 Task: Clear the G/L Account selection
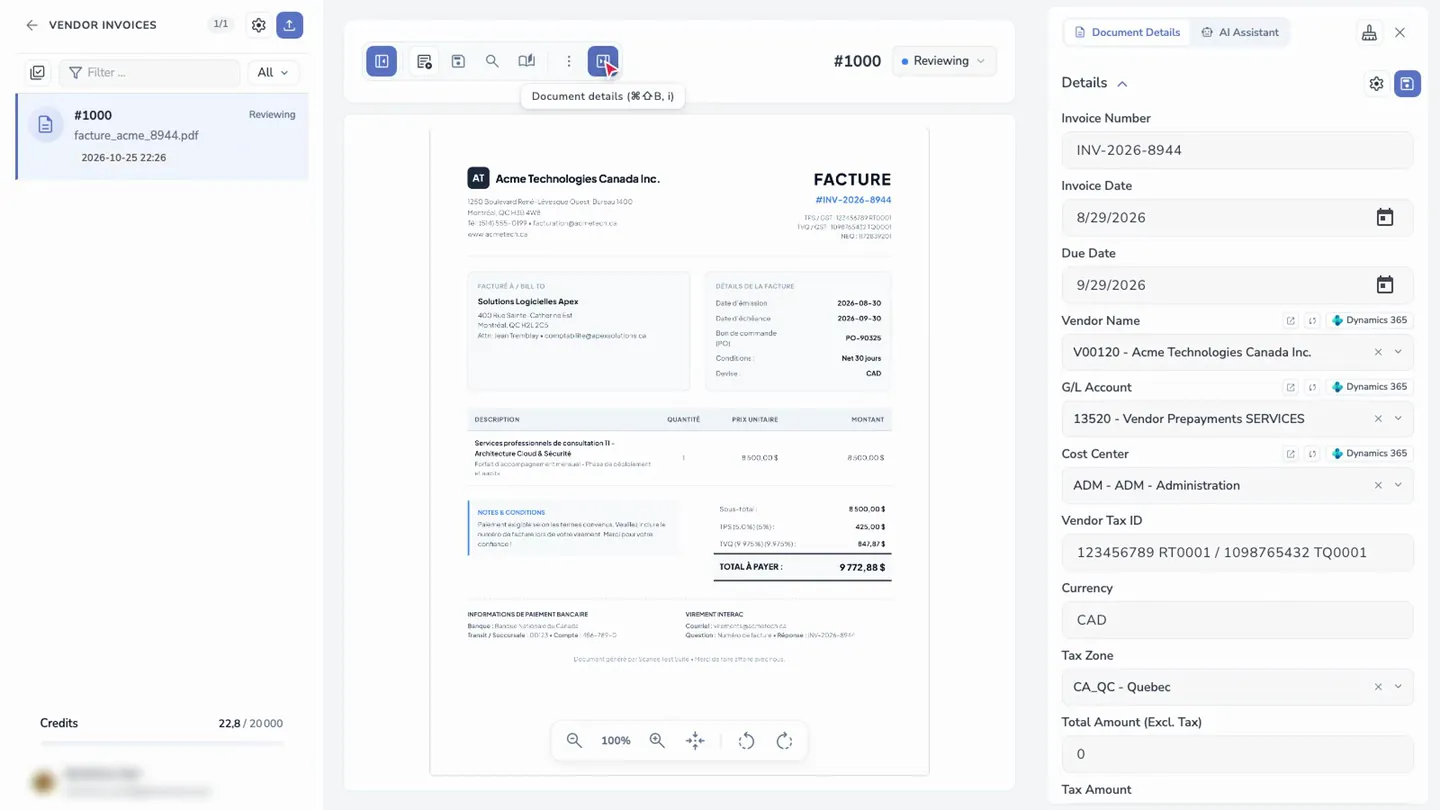click(1378, 419)
